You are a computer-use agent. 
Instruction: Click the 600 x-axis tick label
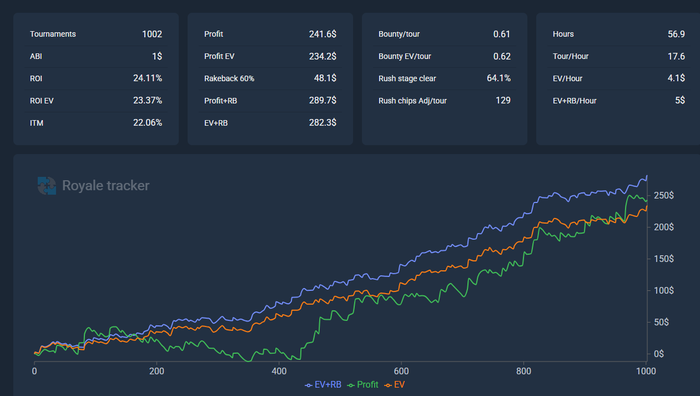click(x=401, y=371)
